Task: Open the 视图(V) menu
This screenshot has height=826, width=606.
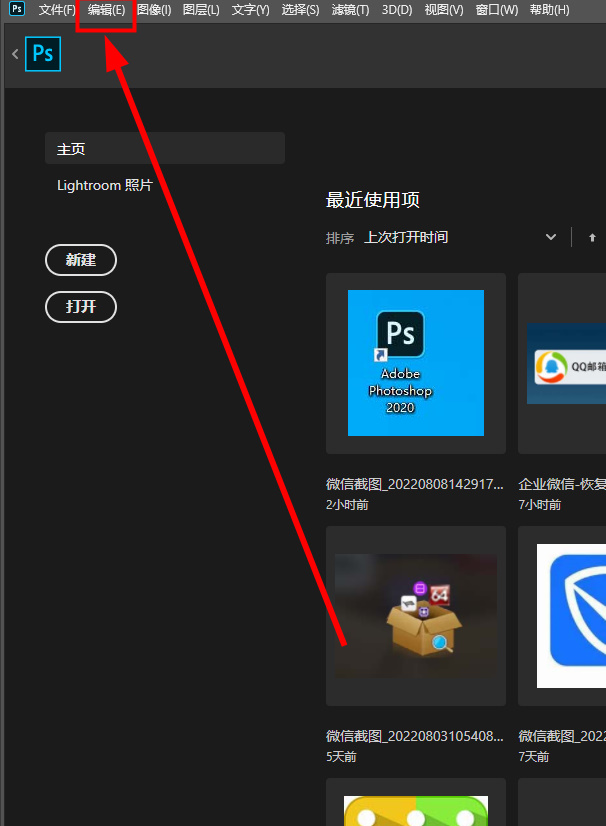Action: click(444, 10)
